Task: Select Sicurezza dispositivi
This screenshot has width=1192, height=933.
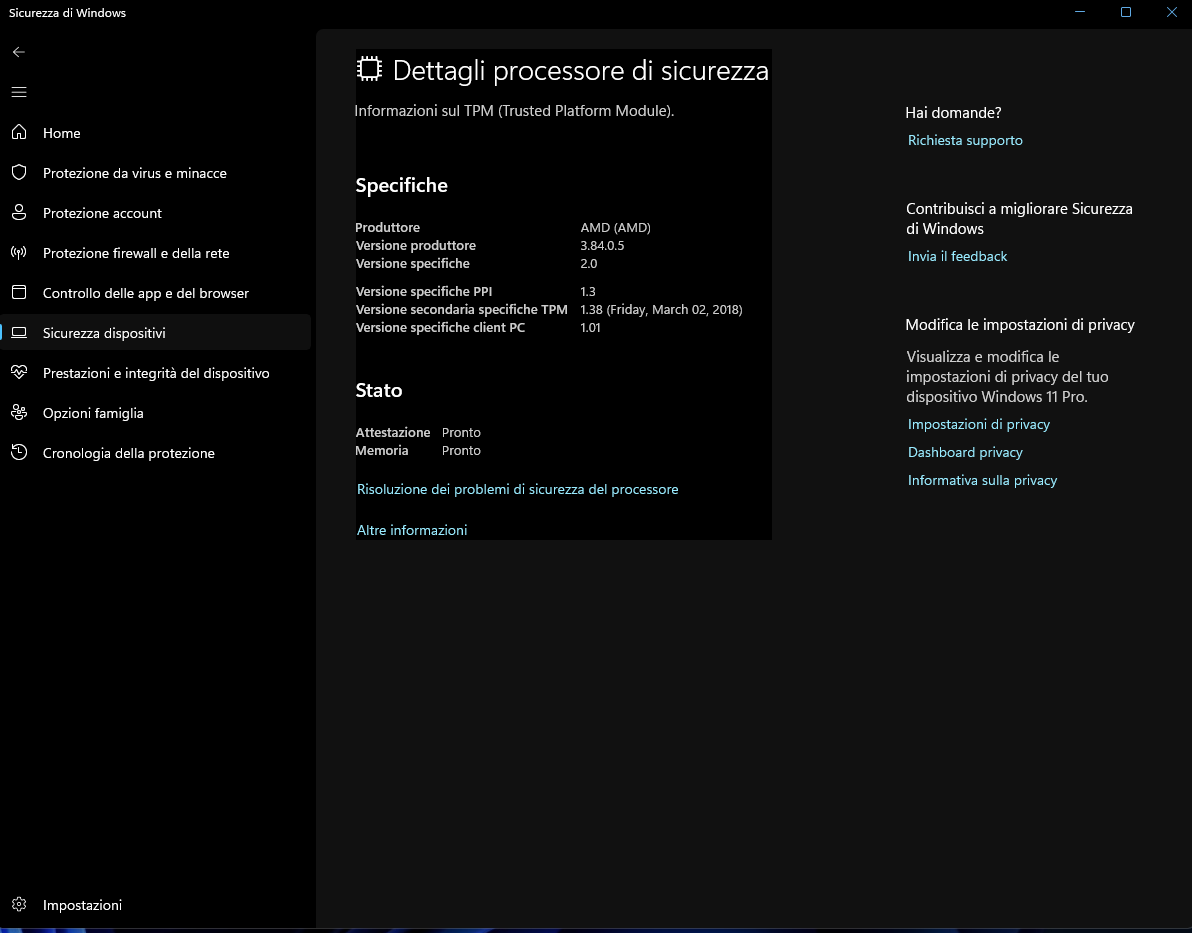Action: 155,333
